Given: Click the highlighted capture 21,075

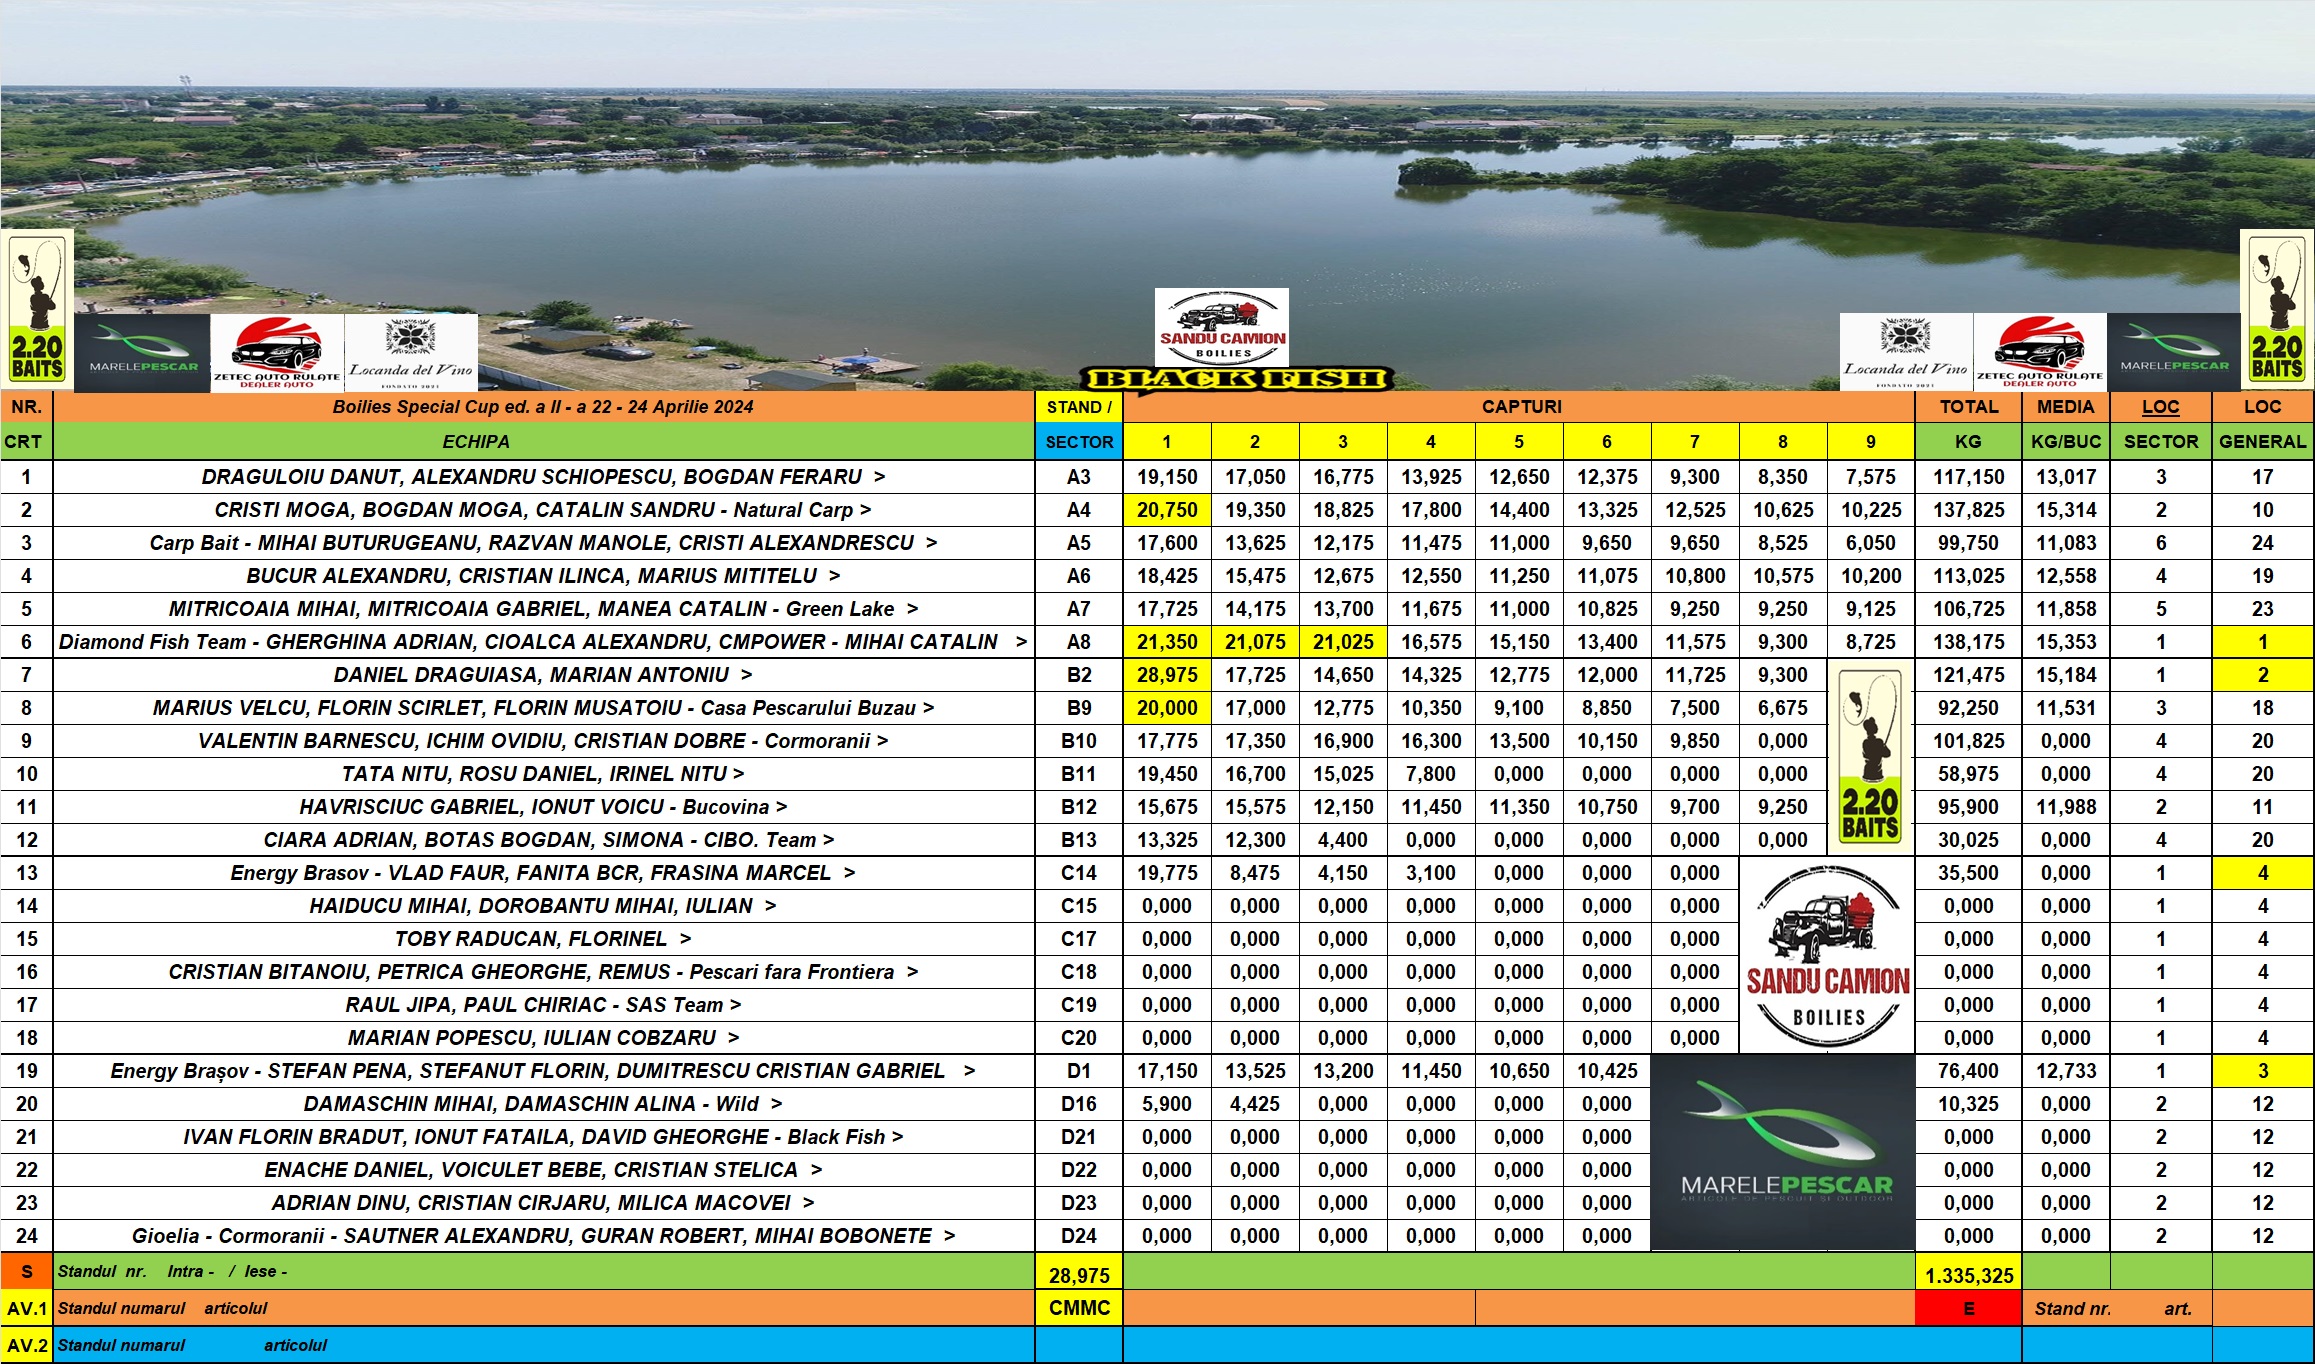Looking at the screenshot, I should pos(1255,642).
